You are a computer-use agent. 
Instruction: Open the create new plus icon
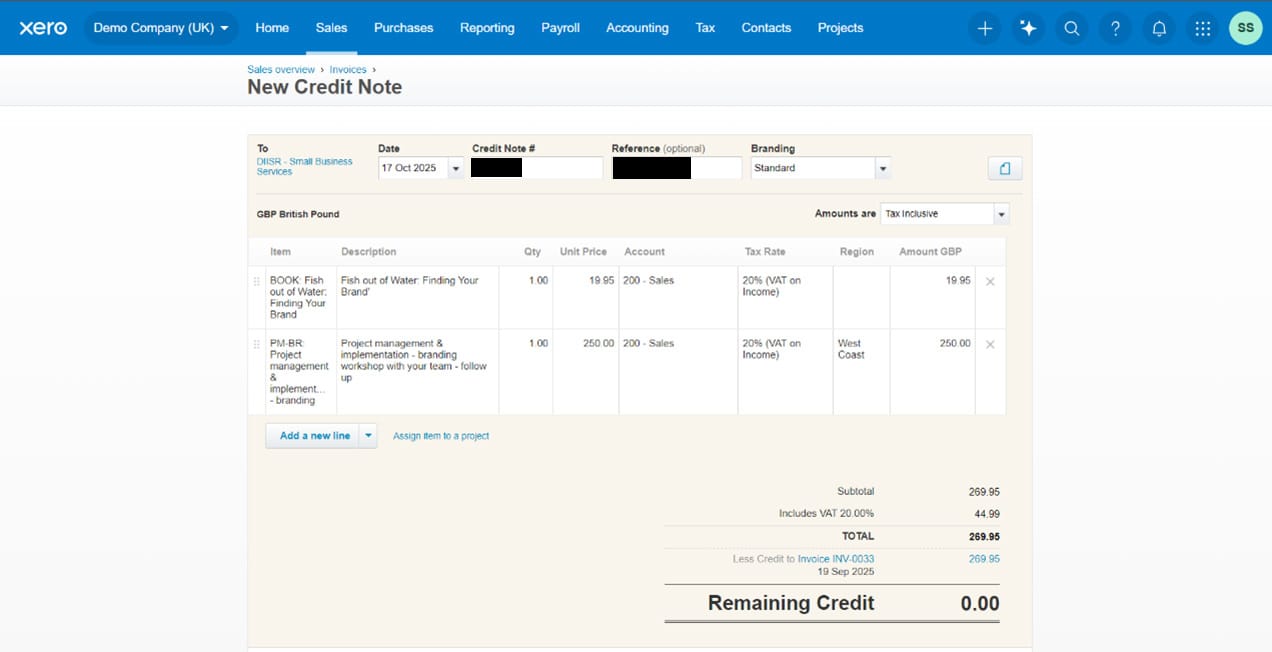click(984, 28)
